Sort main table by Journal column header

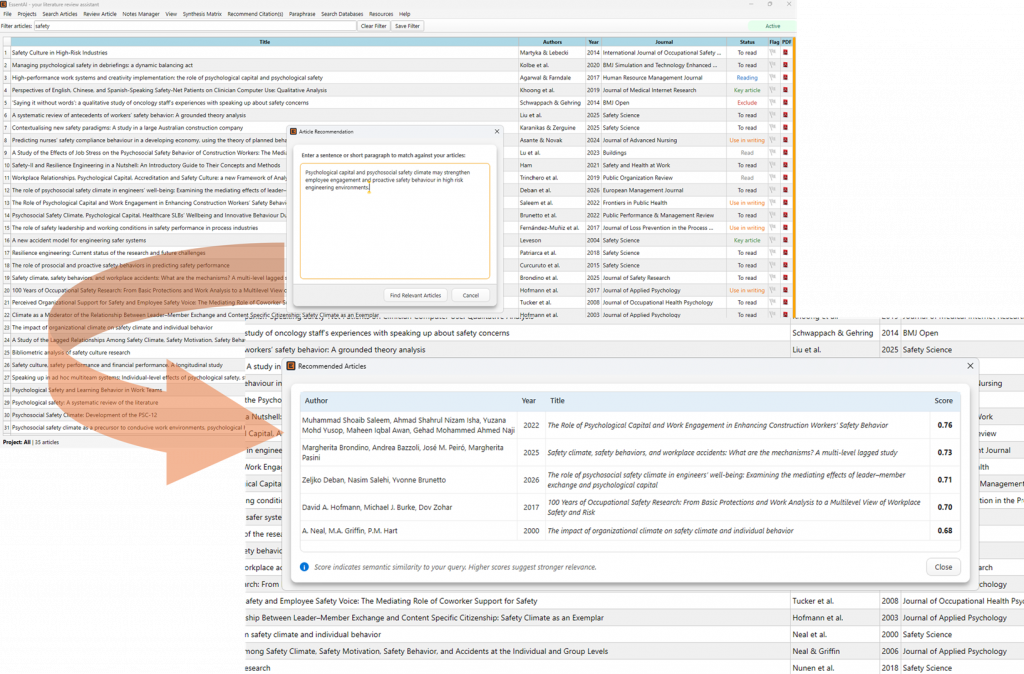point(664,42)
